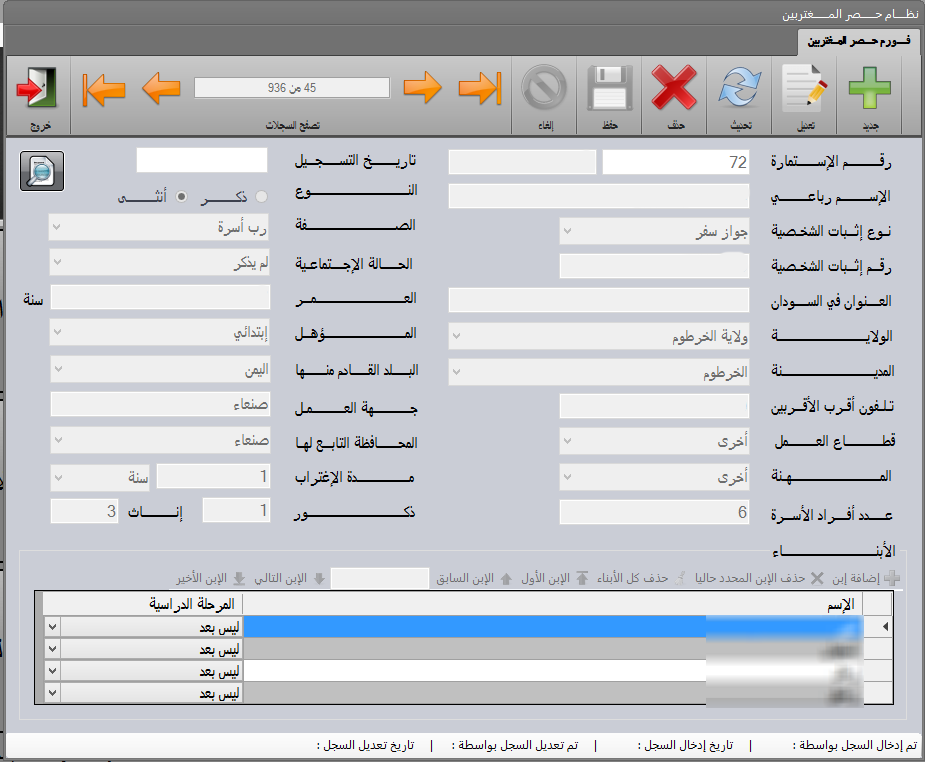Click the حذف كل الأبناء (delete all children) button
This screenshot has height=762, width=925.
[641, 579]
